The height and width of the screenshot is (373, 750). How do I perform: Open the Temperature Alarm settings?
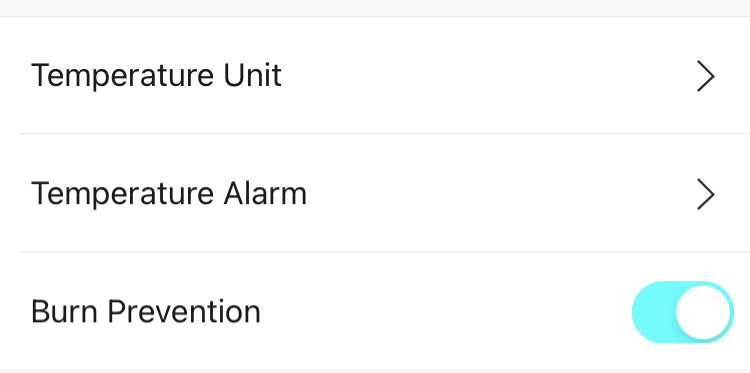(375, 193)
